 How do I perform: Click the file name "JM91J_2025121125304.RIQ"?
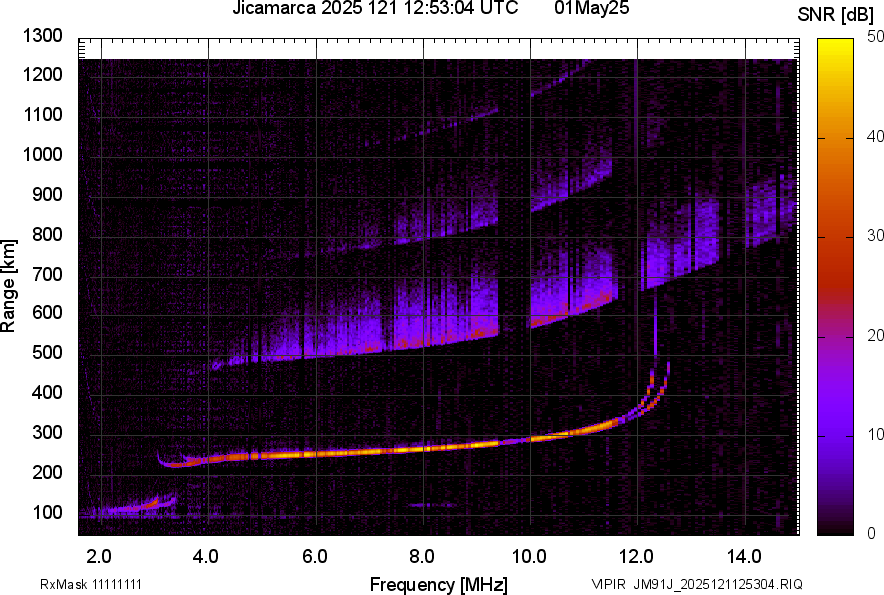(x=718, y=584)
